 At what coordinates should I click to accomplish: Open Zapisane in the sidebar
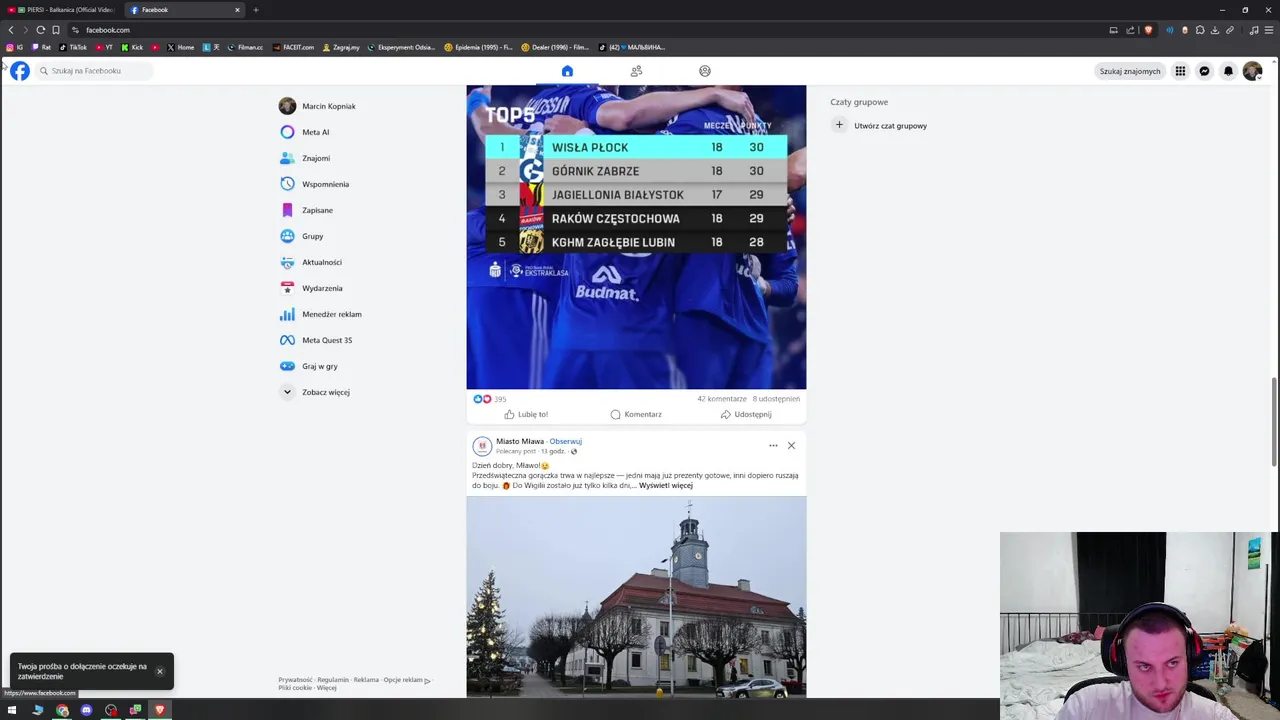click(306, 210)
